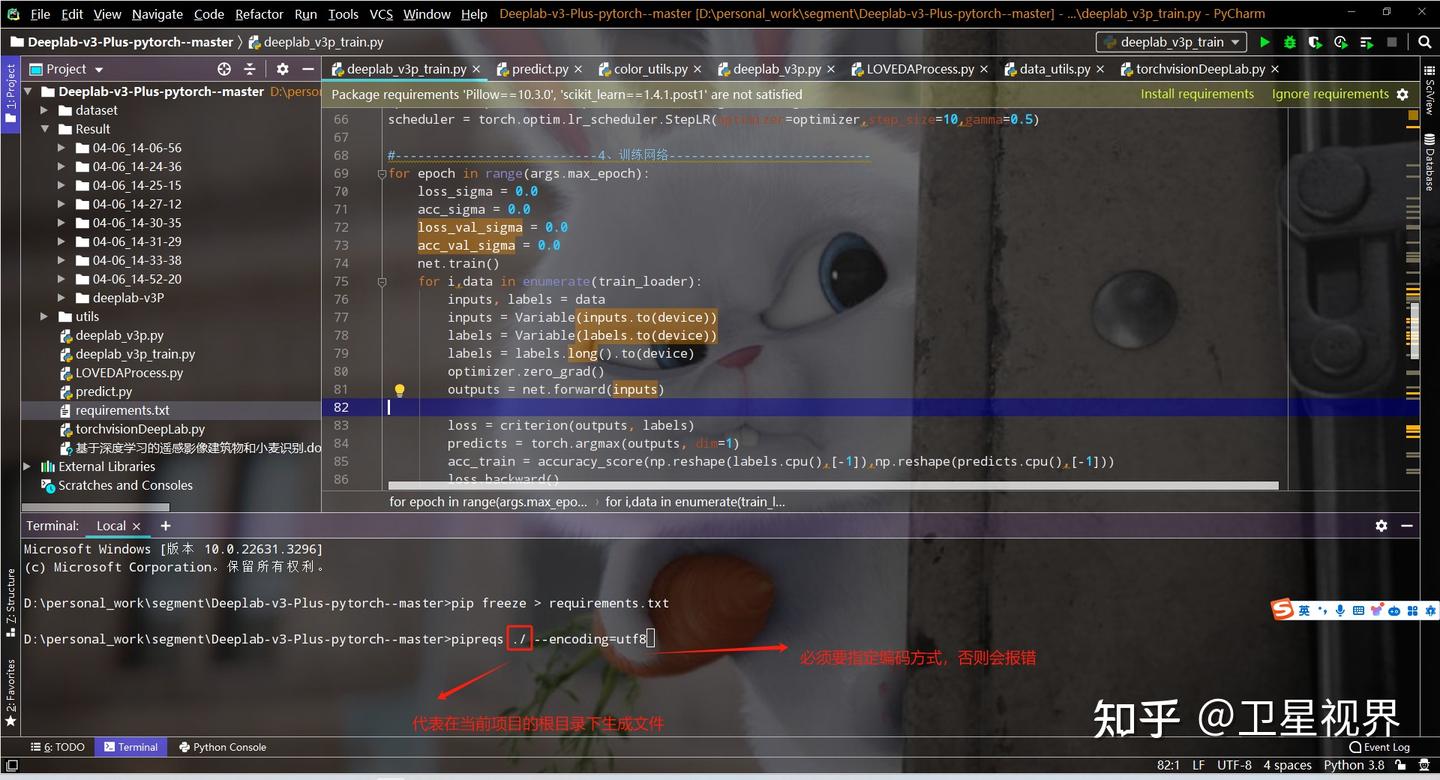Toggle the file write-lock icon in status bar
Image resolution: width=1440 pixels, height=780 pixels.
[1402, 765]
